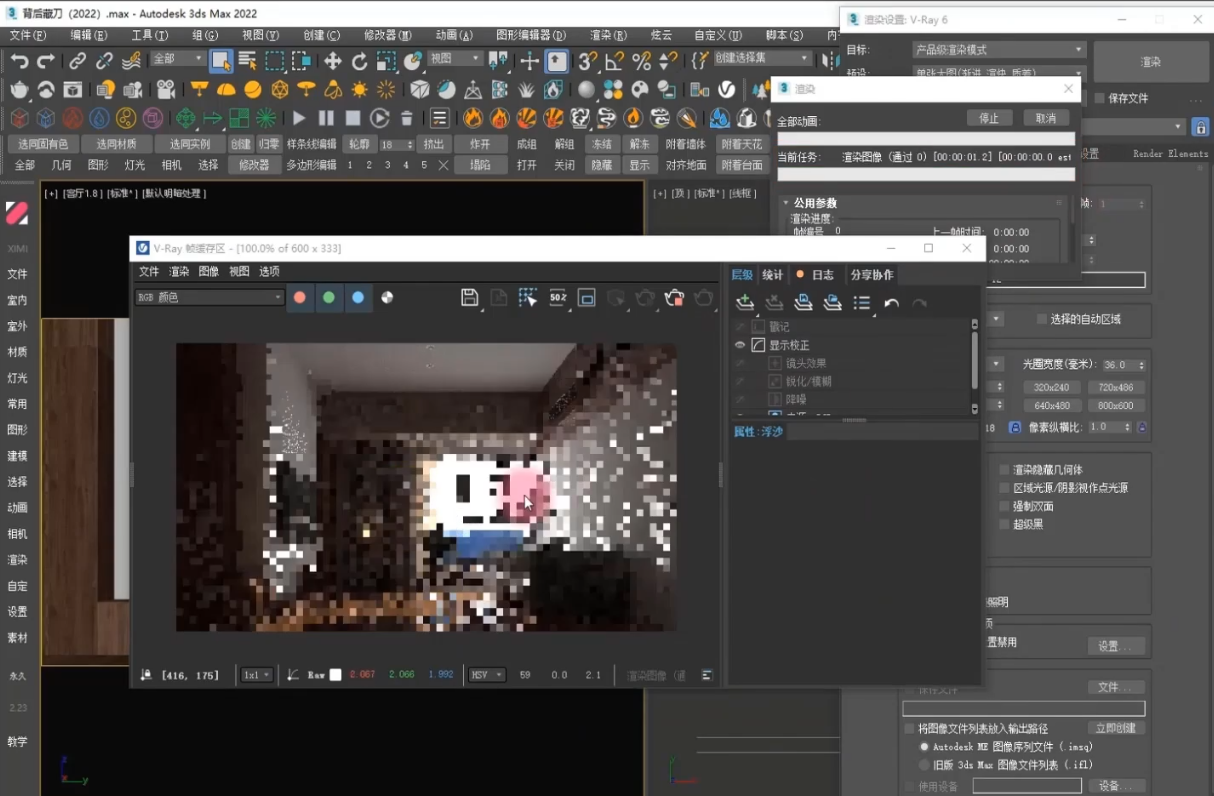The width and height of the screenshot is (1214, 796).
Task: Adjust the 光圈宽度 spinner value 36.0
Action: coord(1124,365)
